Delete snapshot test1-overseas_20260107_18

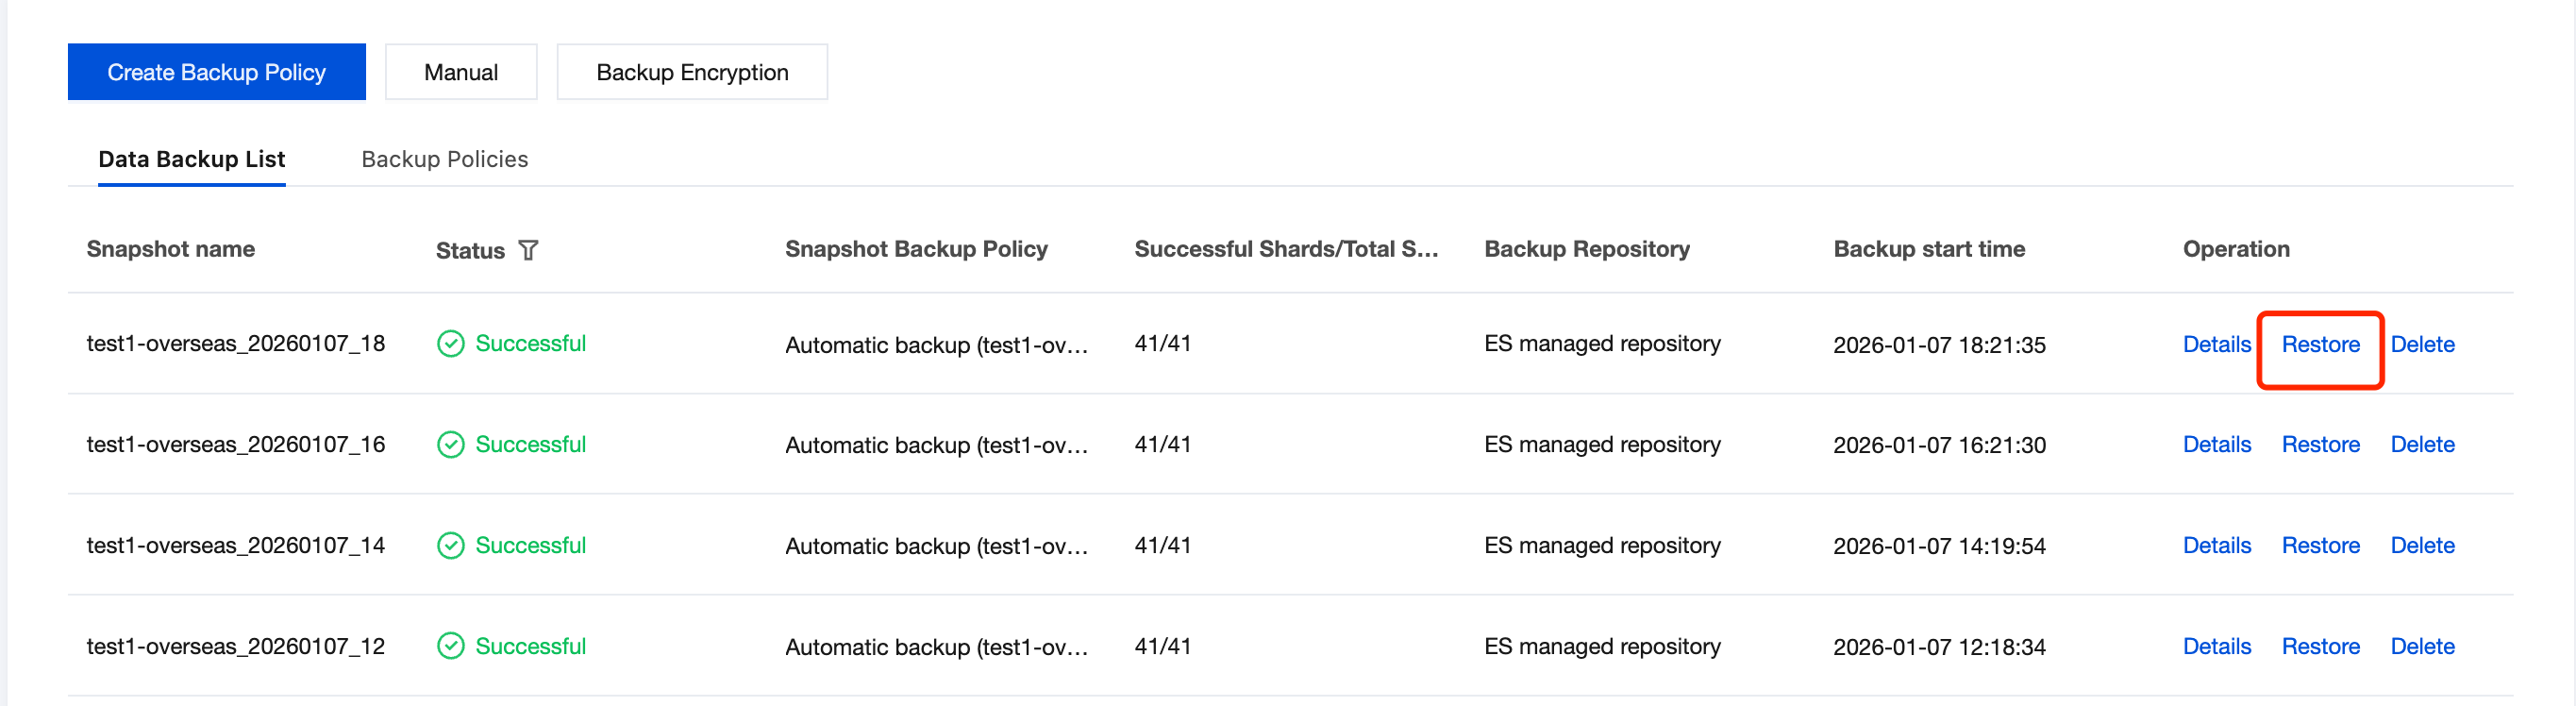pos(2422,344)
